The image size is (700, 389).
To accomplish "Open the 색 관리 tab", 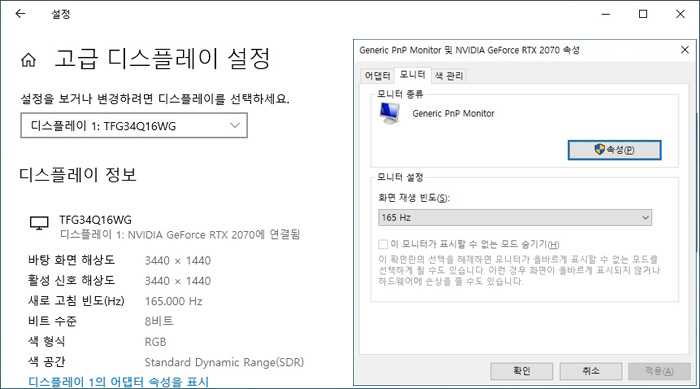I will pyautogui.click(x=449, y=76).
